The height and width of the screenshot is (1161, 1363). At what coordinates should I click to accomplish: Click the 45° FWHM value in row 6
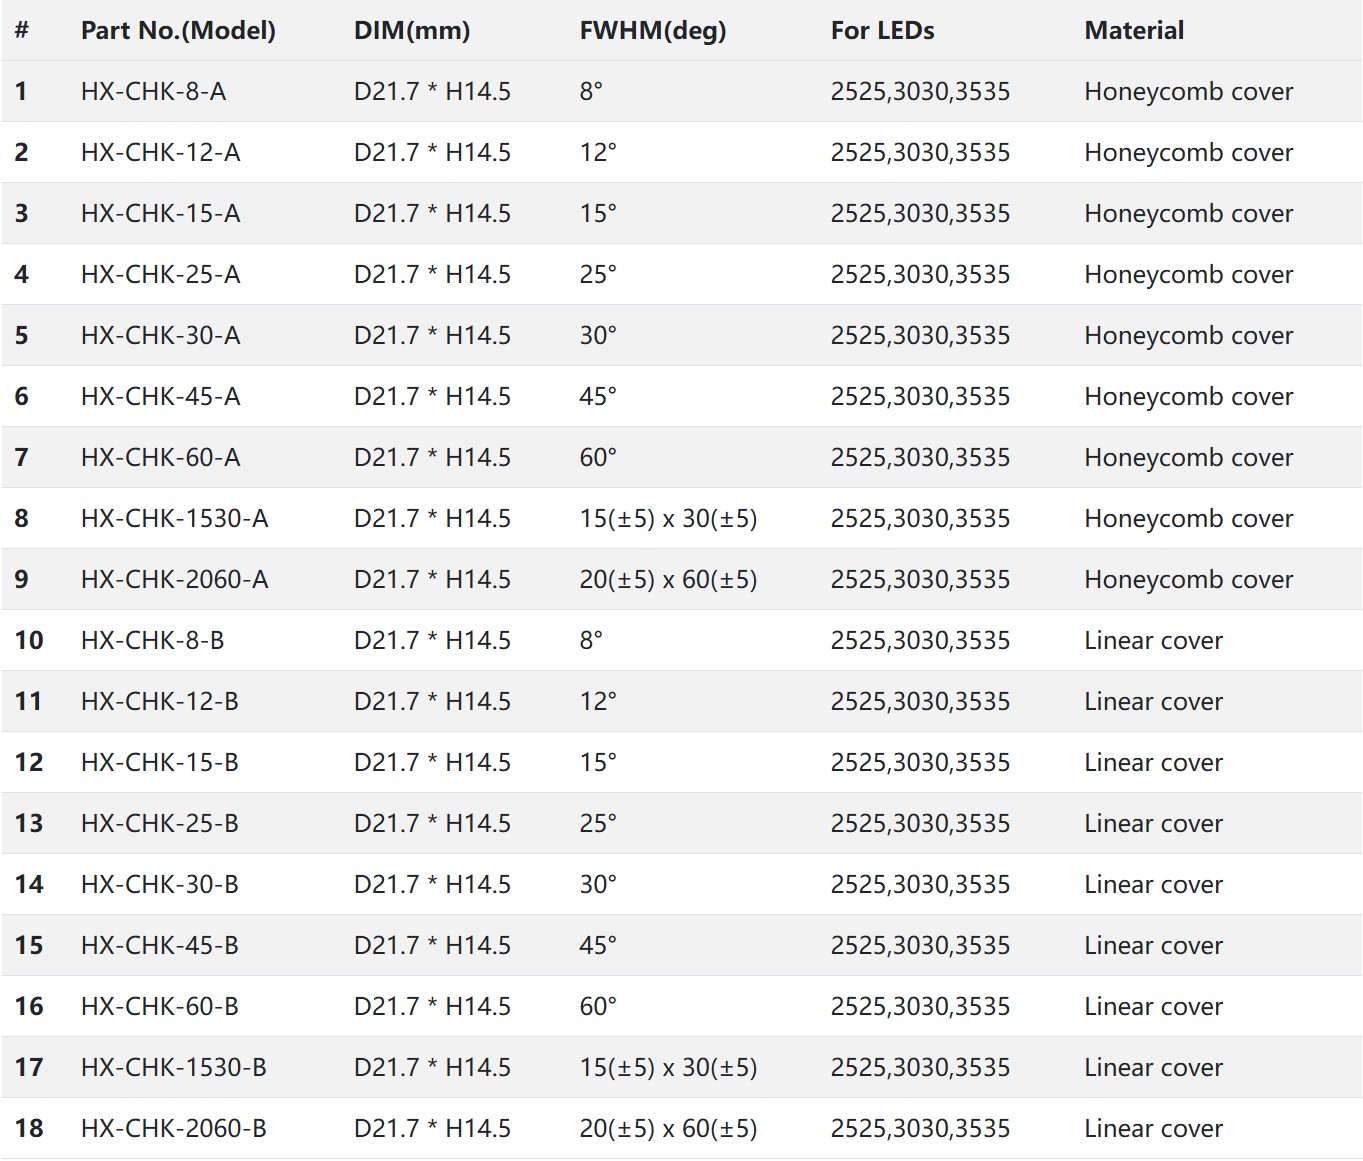(598, 397)
